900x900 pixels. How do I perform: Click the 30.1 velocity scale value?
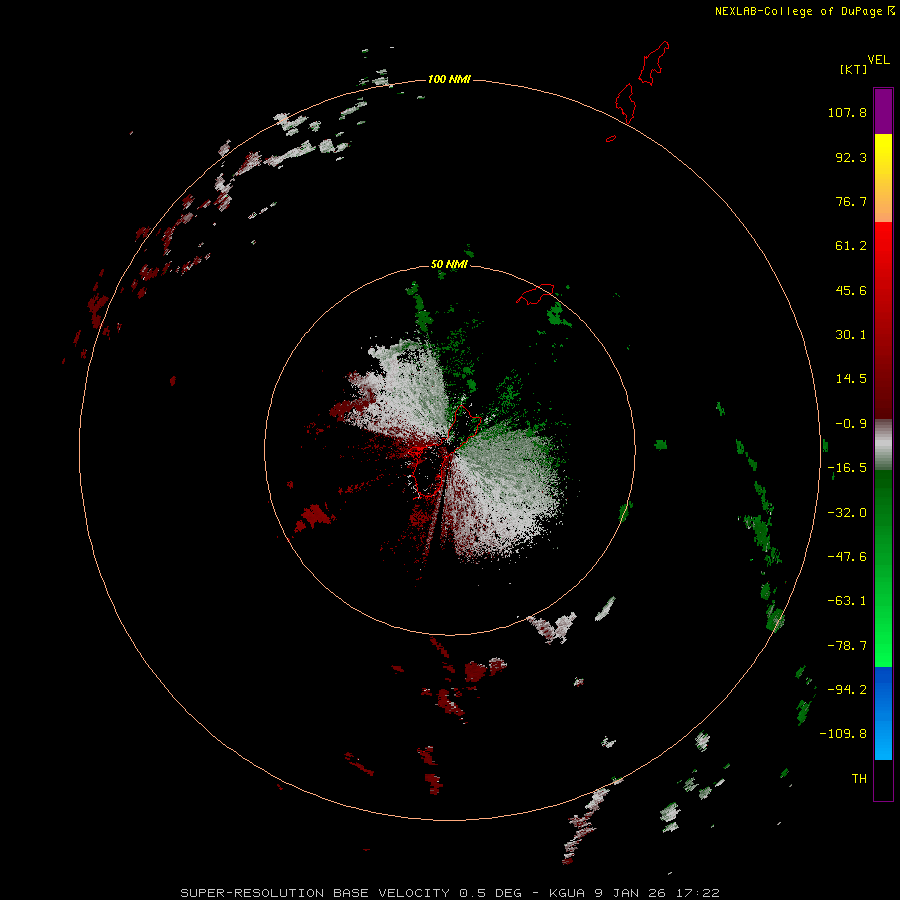pos(851,335)
